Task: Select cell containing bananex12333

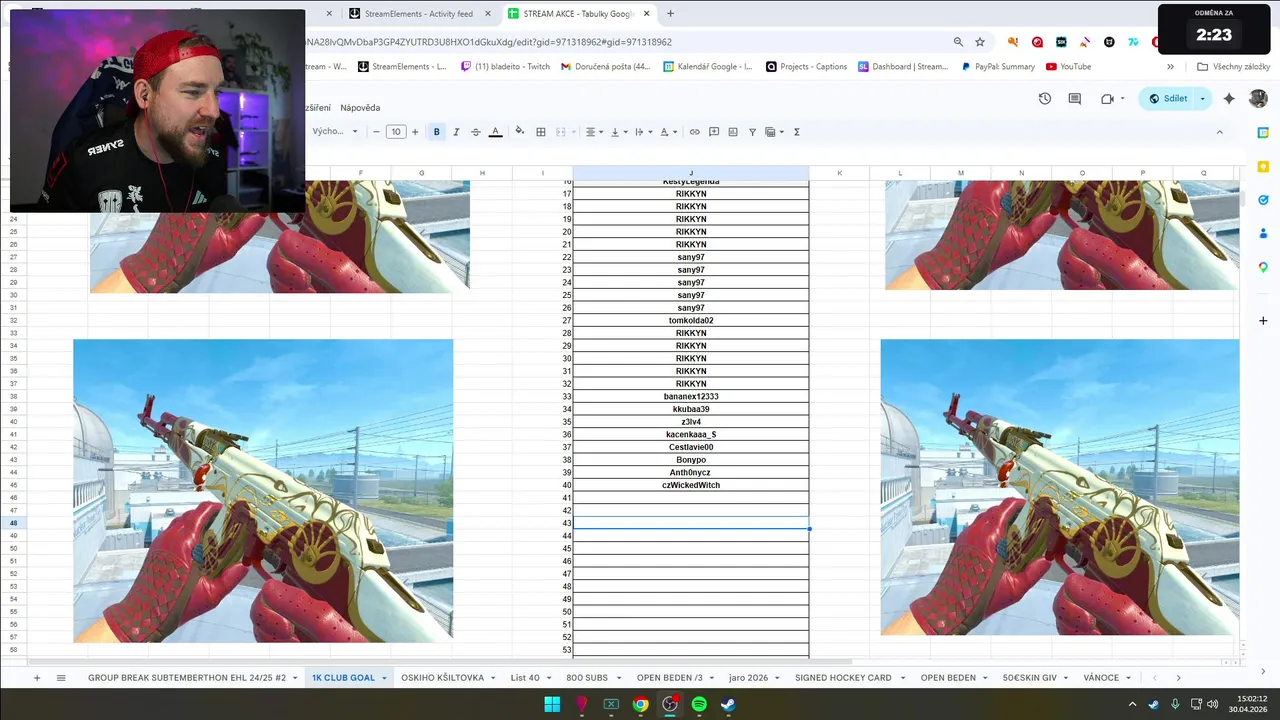Action: tap(691, 397)
